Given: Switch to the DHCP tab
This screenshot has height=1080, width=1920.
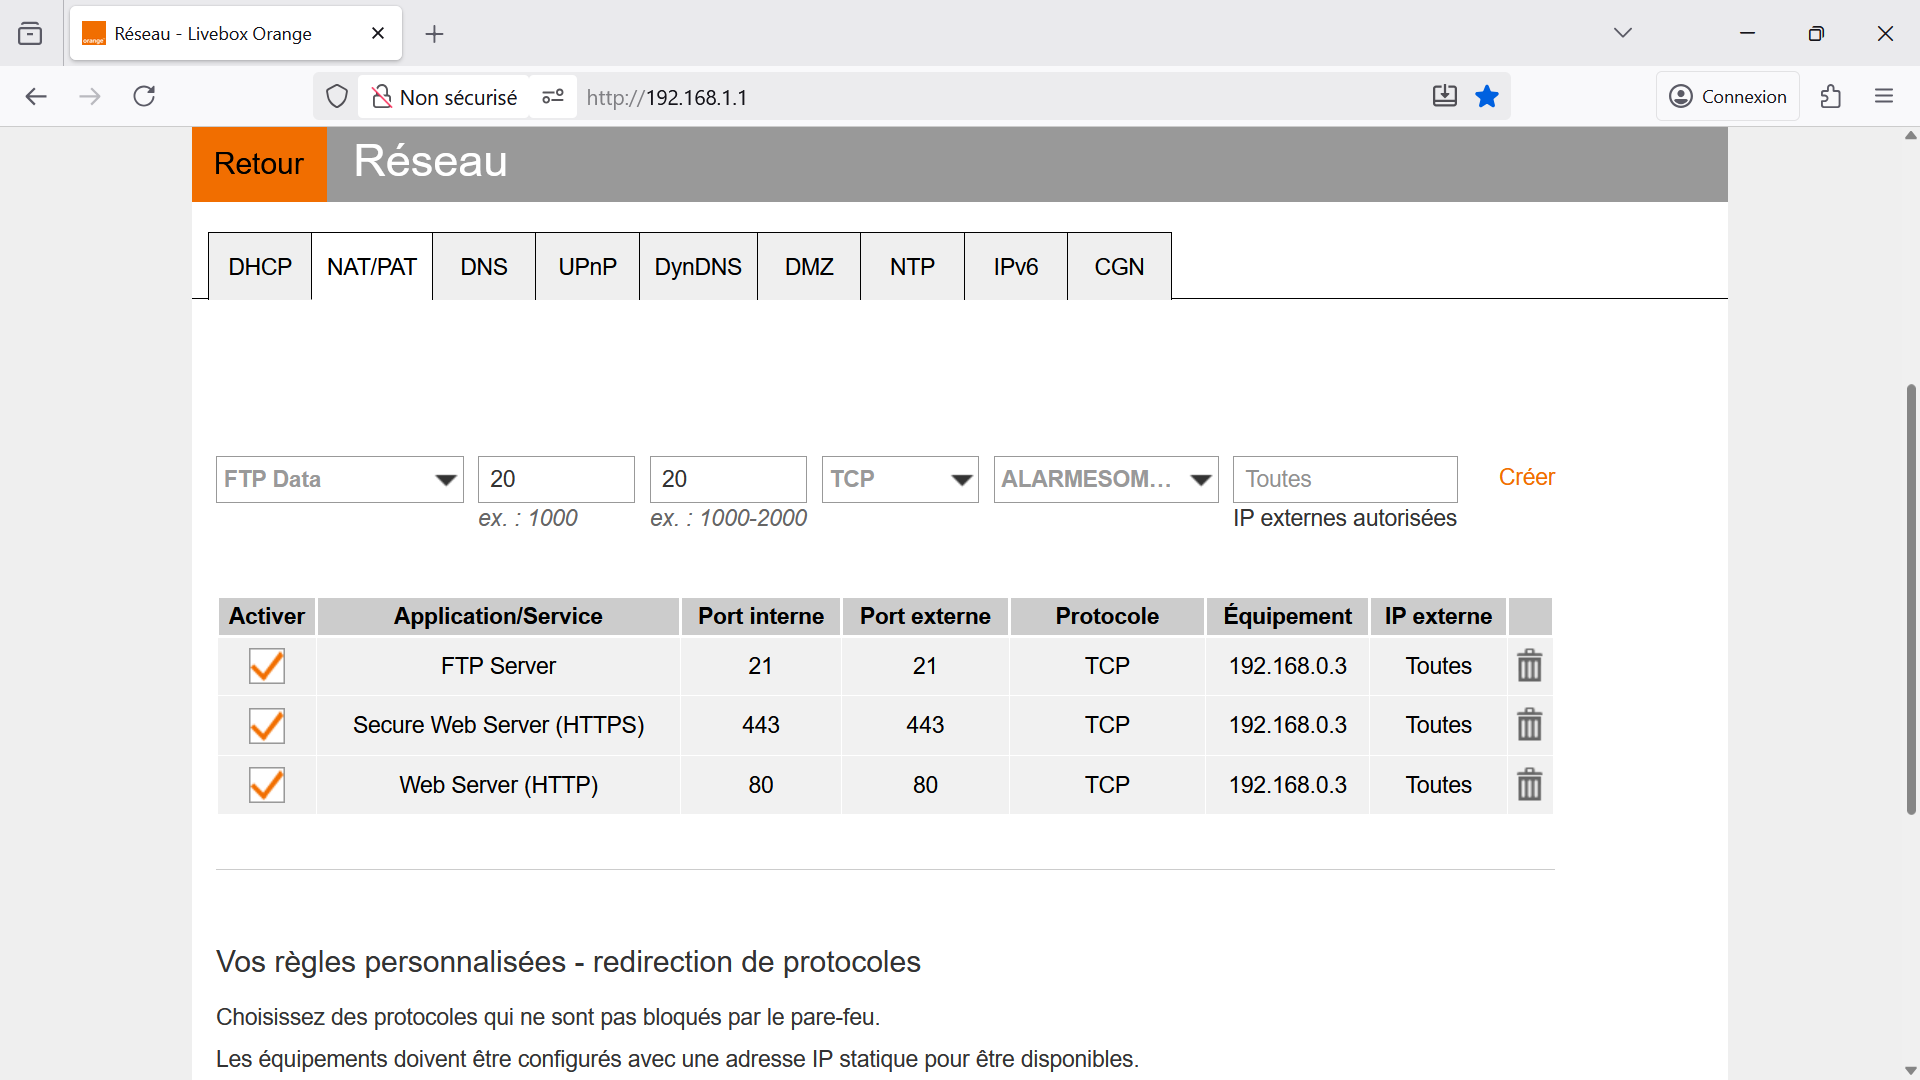Looking at the screenshot, I should click(260, 267).
